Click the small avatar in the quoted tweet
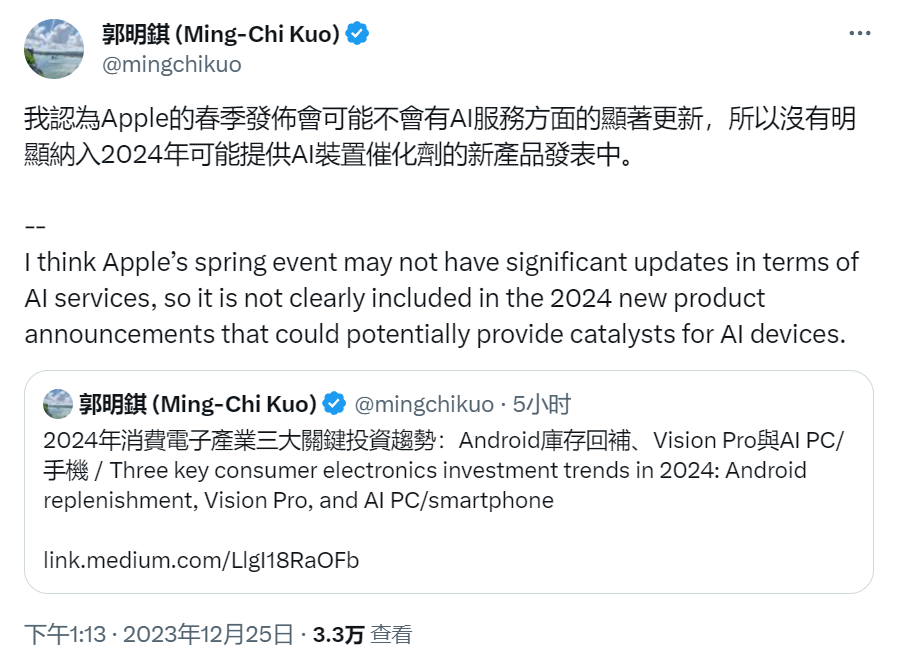898x661 pixels. [x=58, y=404]
